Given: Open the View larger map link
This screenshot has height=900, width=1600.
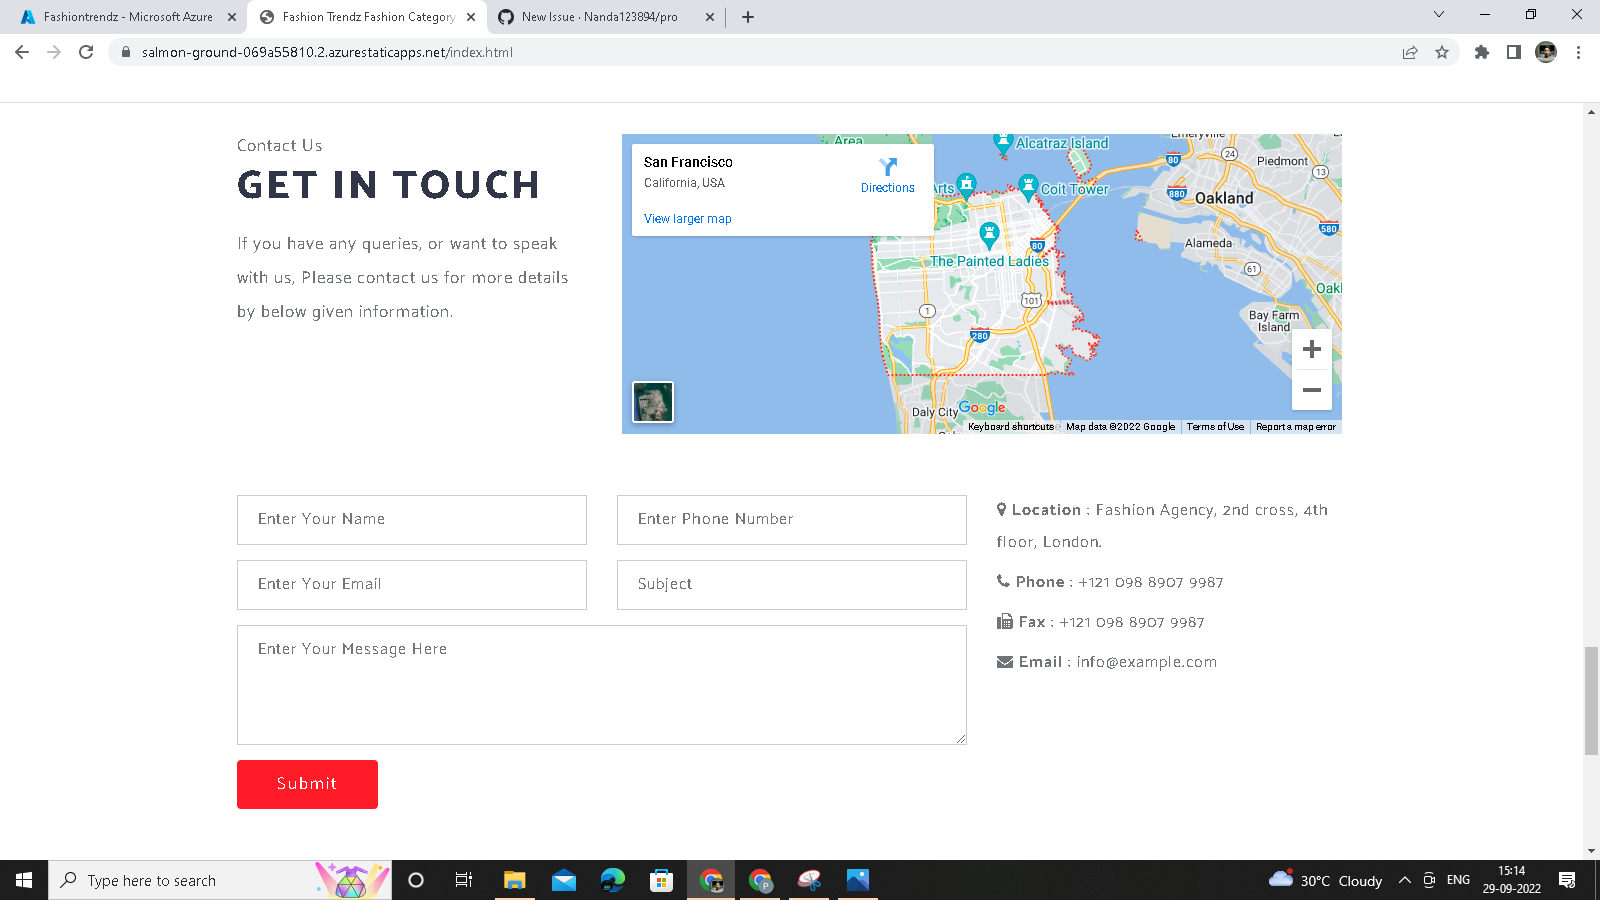Looking at the screenshot, I should click(x=687, y=218).
